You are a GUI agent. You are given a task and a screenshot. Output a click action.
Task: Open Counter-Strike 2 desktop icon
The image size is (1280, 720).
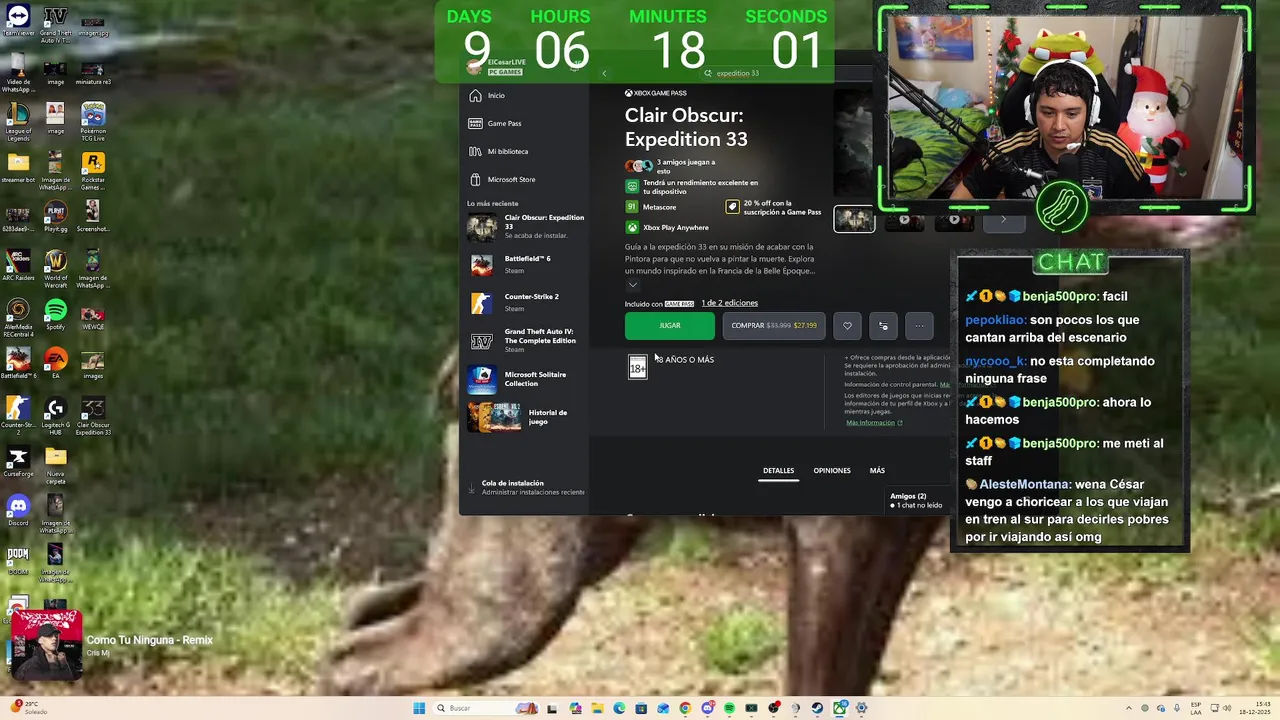pyautogui.click(x=18, y=415)
